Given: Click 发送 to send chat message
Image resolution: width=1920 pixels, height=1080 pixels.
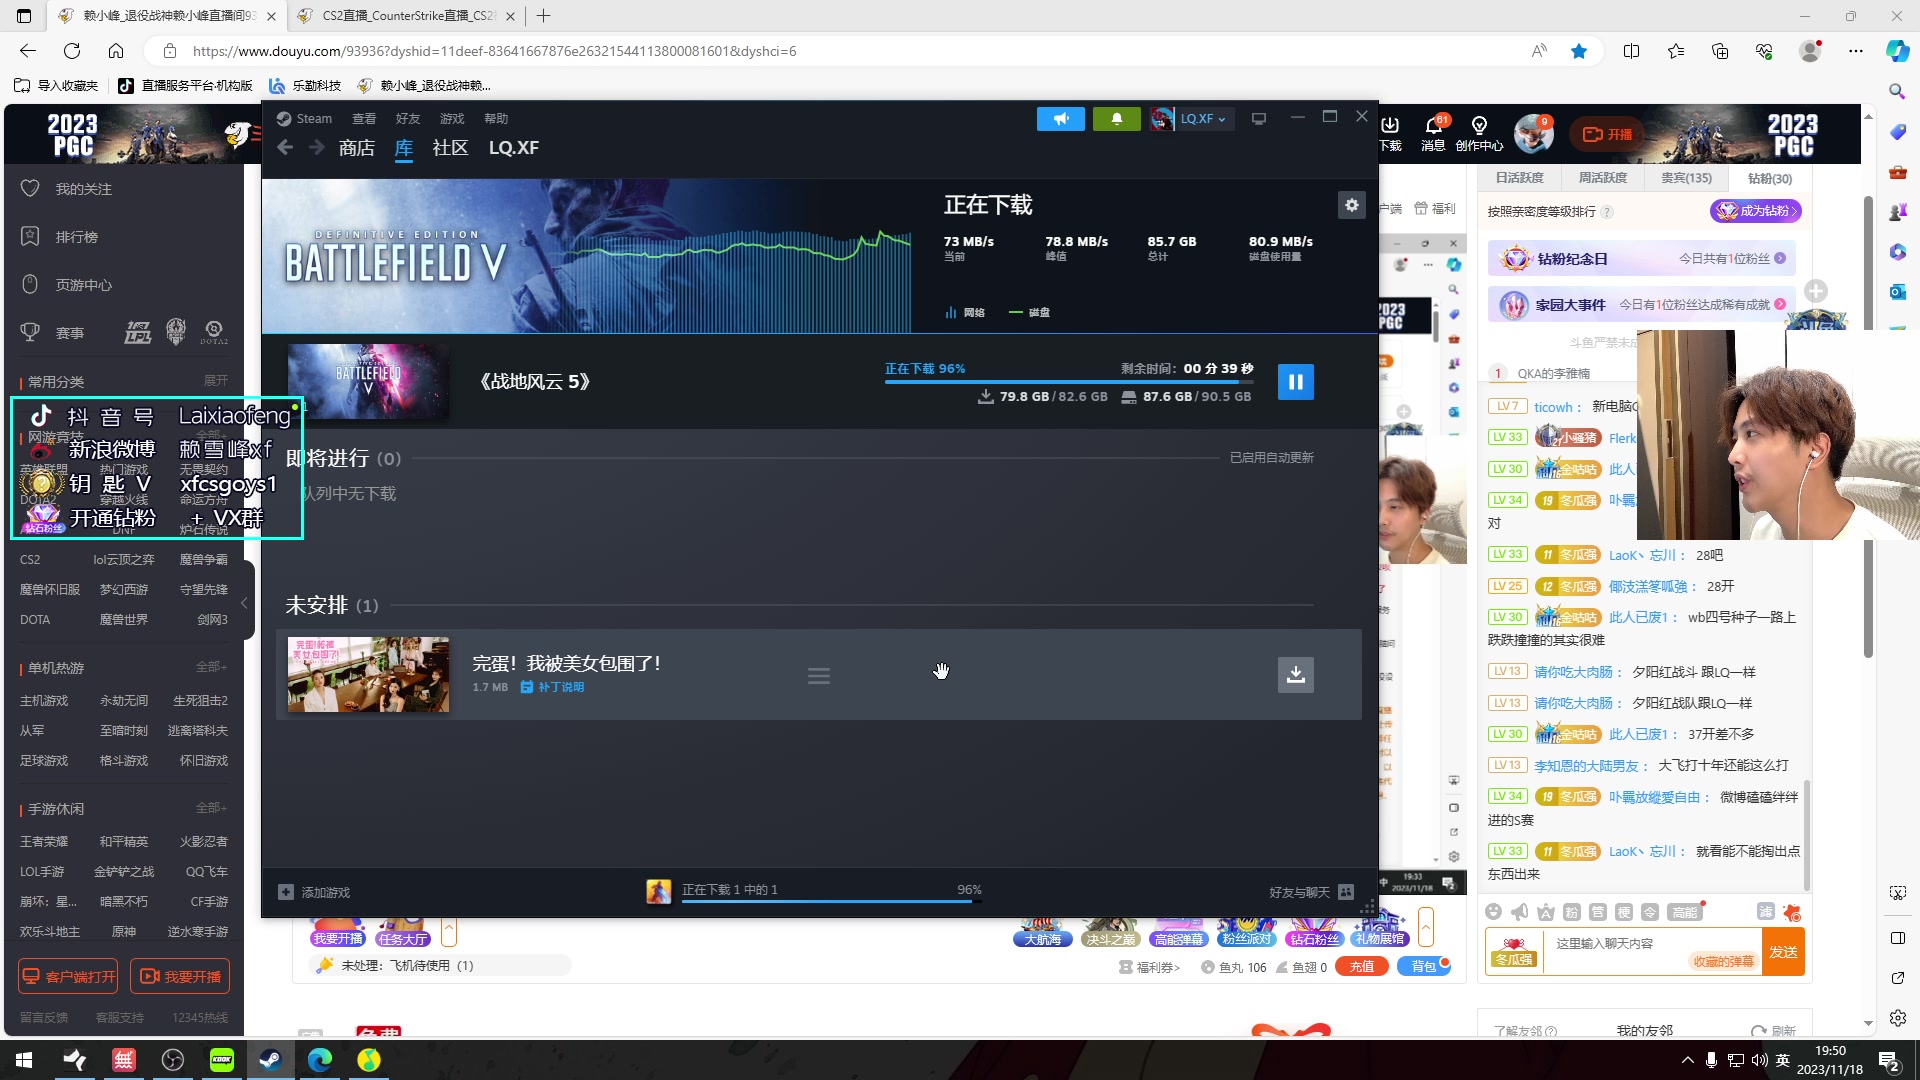Looking at the screenshot, I should [x=1783, y=952].
